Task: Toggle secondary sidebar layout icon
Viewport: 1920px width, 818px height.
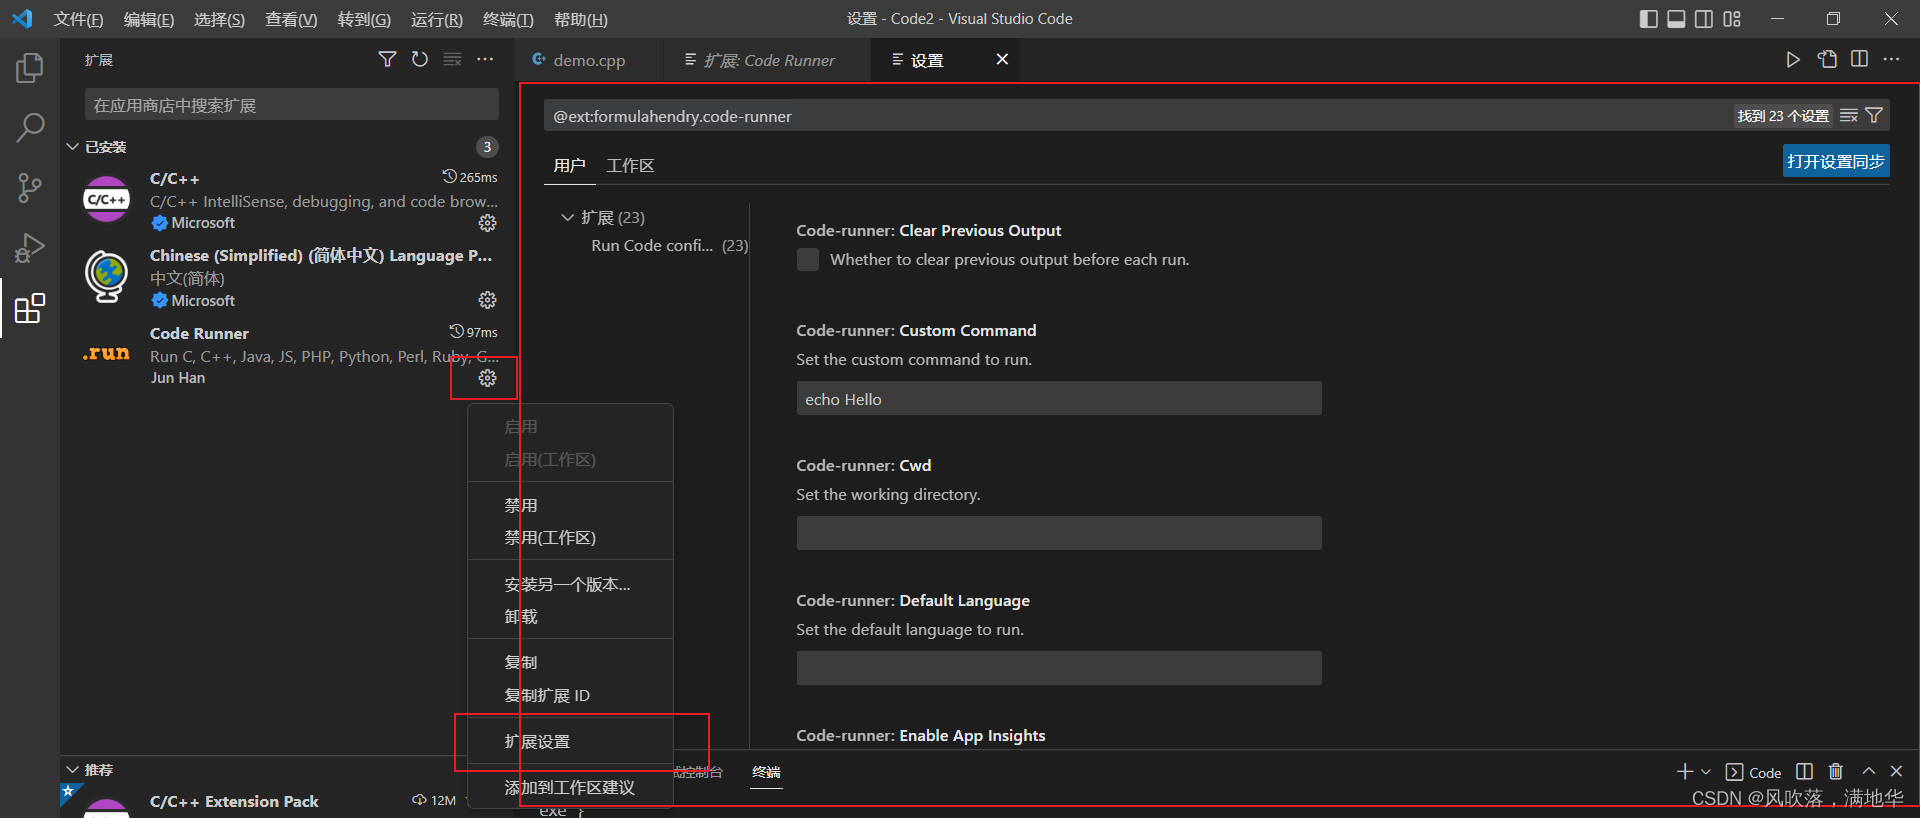Action: [x=1704, y=19]
